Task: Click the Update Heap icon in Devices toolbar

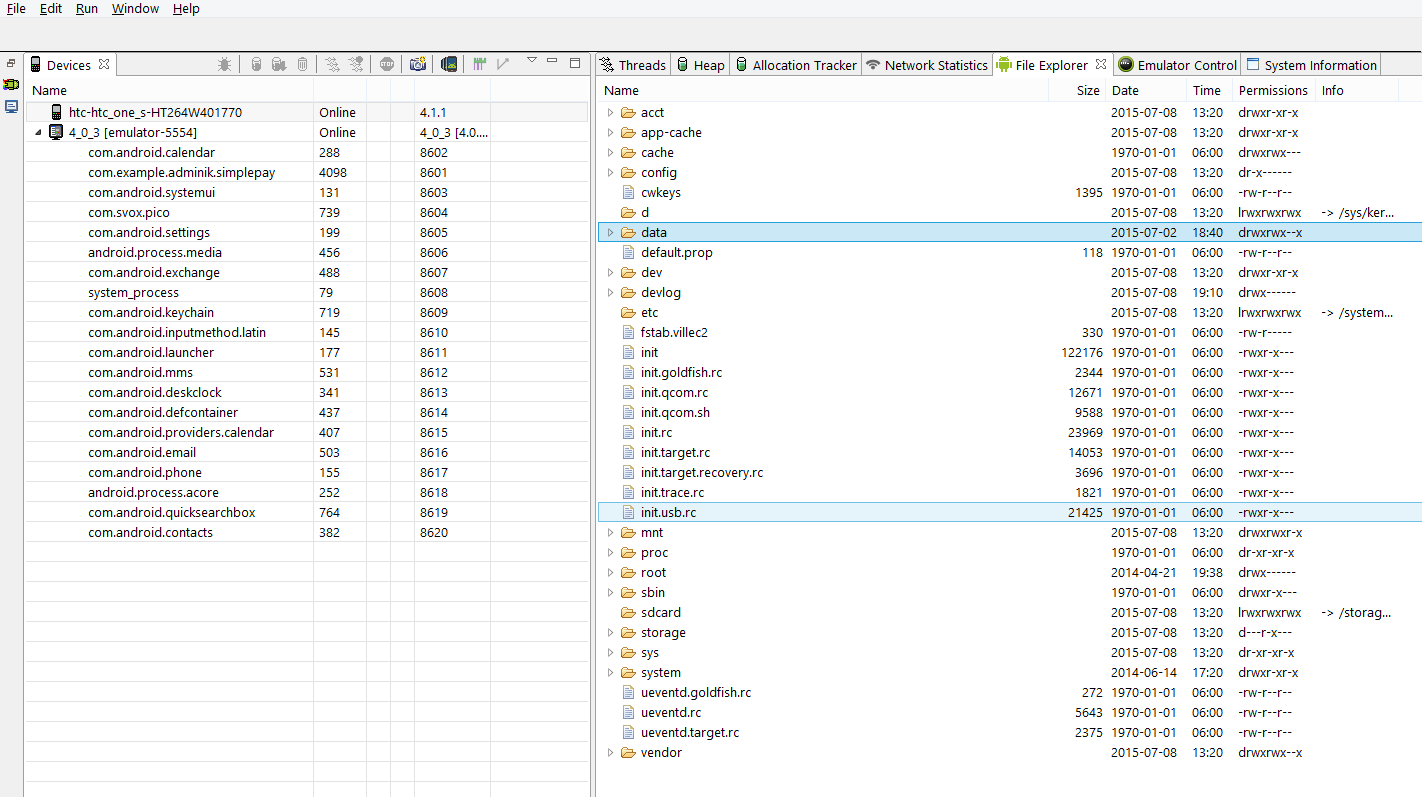Action: click(x=256, y=64)
